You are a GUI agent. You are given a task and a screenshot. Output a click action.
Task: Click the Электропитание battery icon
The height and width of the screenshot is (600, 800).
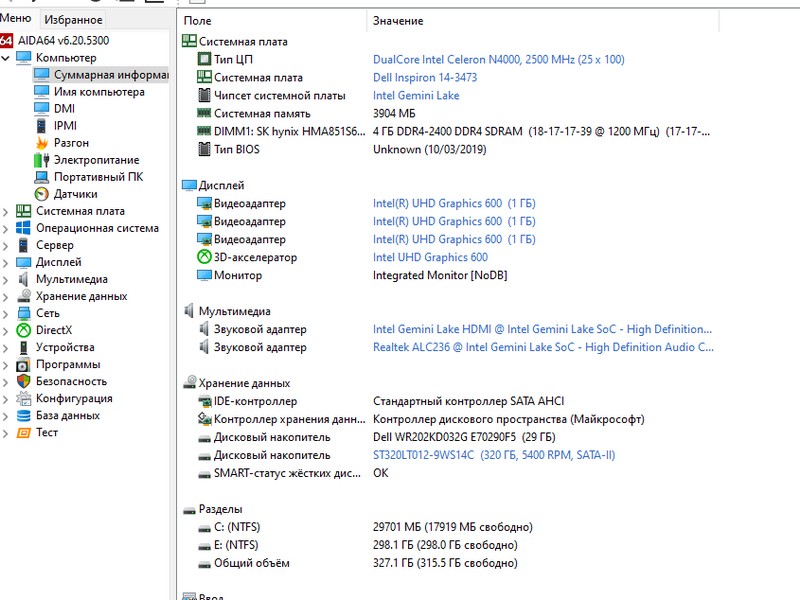point(41,160)
